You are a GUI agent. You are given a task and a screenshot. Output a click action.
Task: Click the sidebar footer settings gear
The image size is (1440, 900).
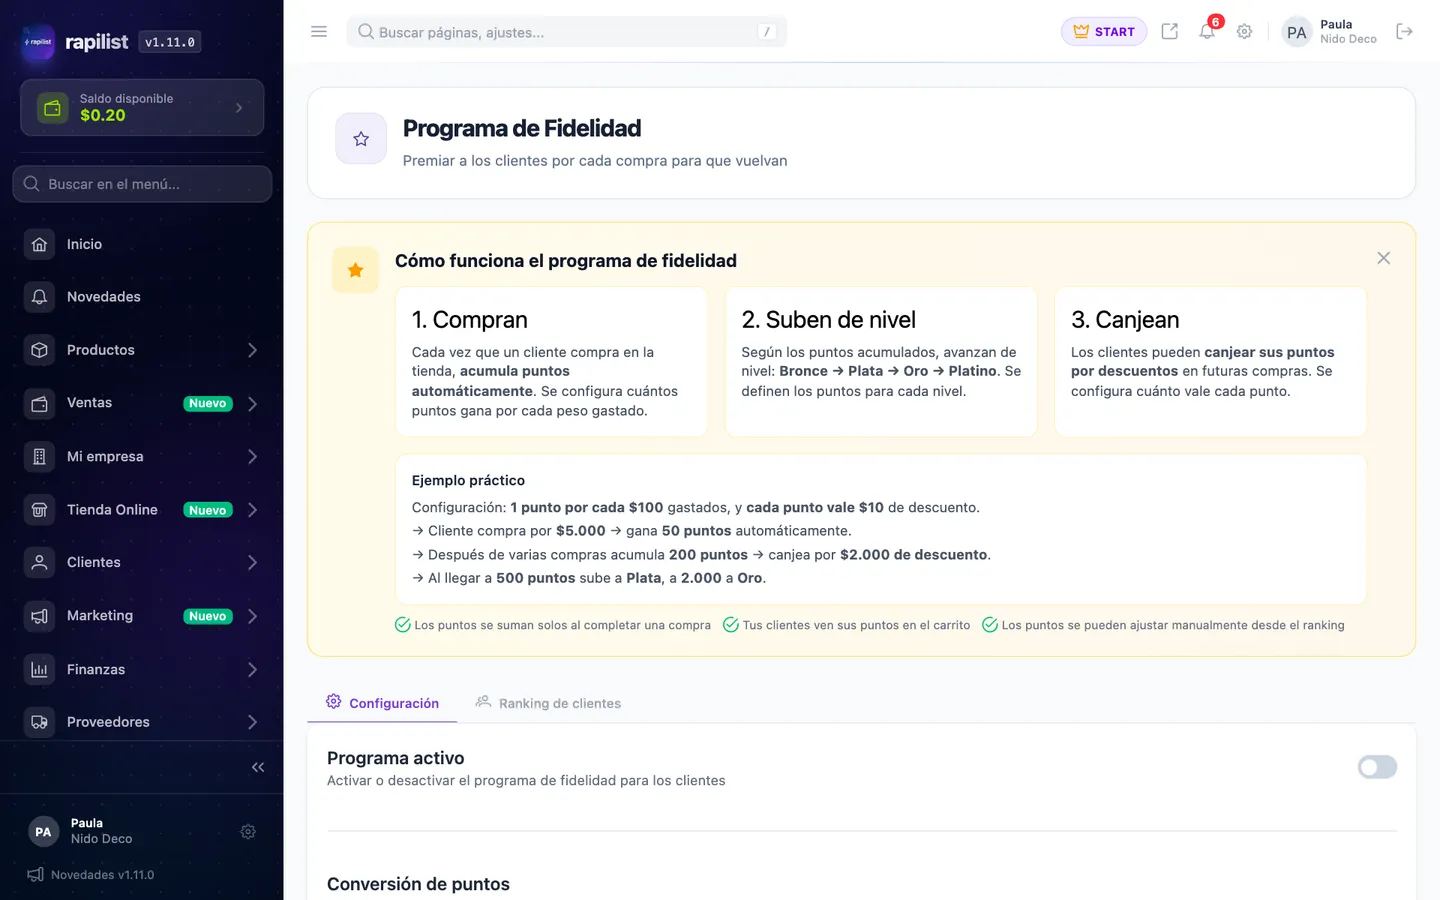pos(248,832)
